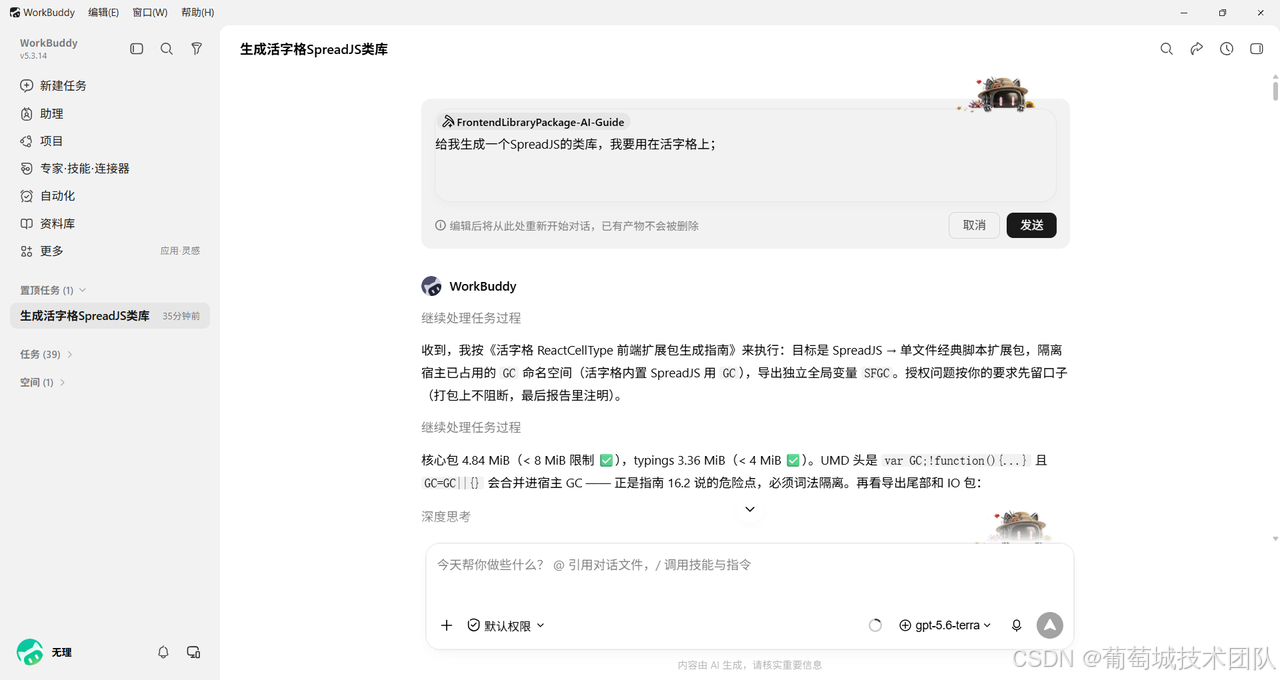Click the inline code SFGC

(877, 373)
